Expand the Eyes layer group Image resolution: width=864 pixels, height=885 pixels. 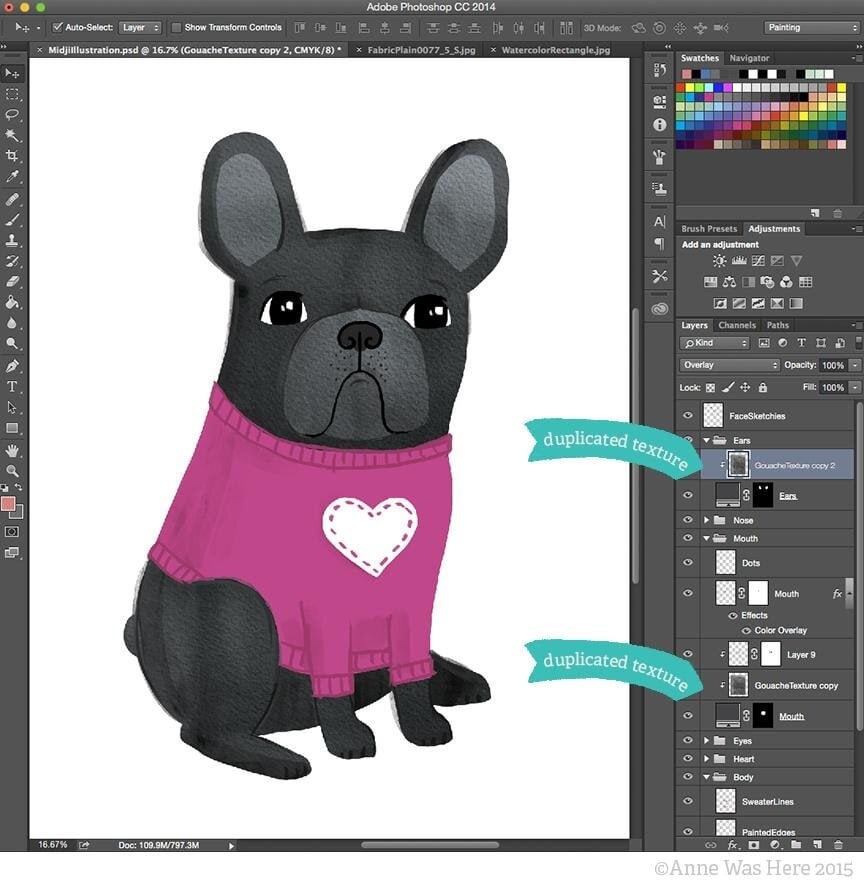pos(707,741)
